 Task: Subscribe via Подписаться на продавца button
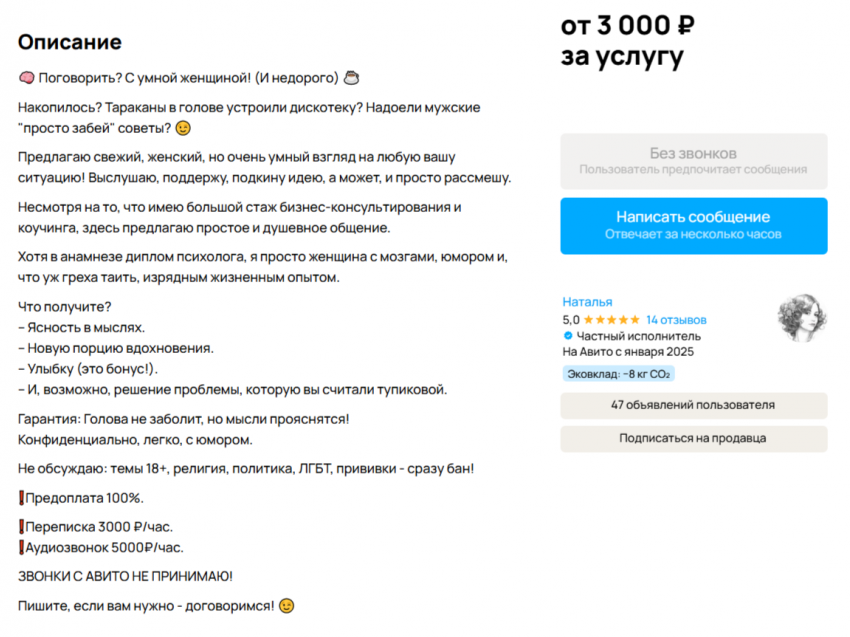(694, 438)
